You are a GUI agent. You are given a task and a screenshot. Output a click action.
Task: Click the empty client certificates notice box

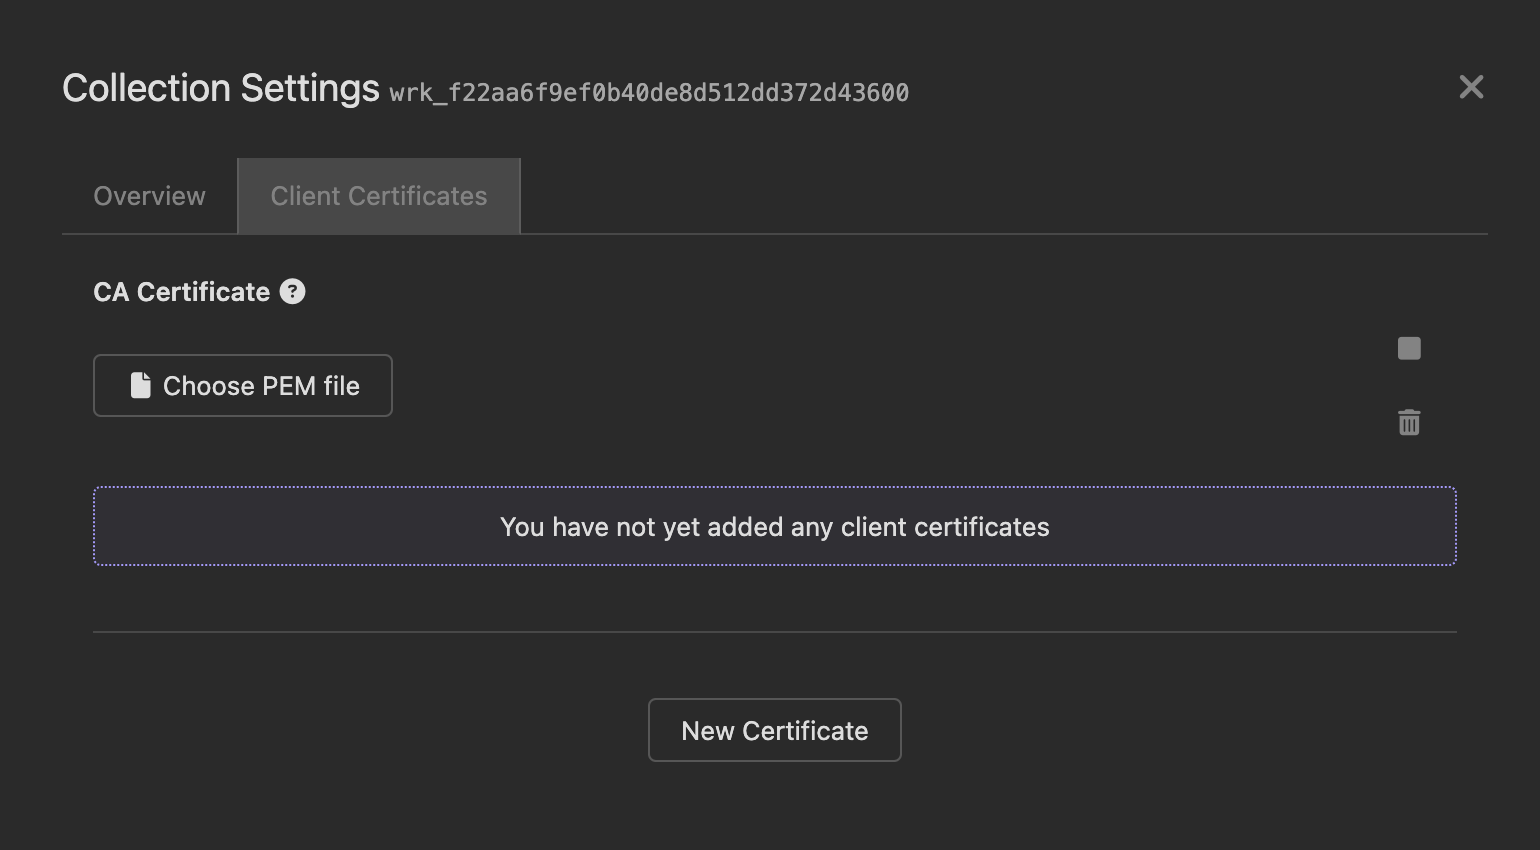point(774,526)
